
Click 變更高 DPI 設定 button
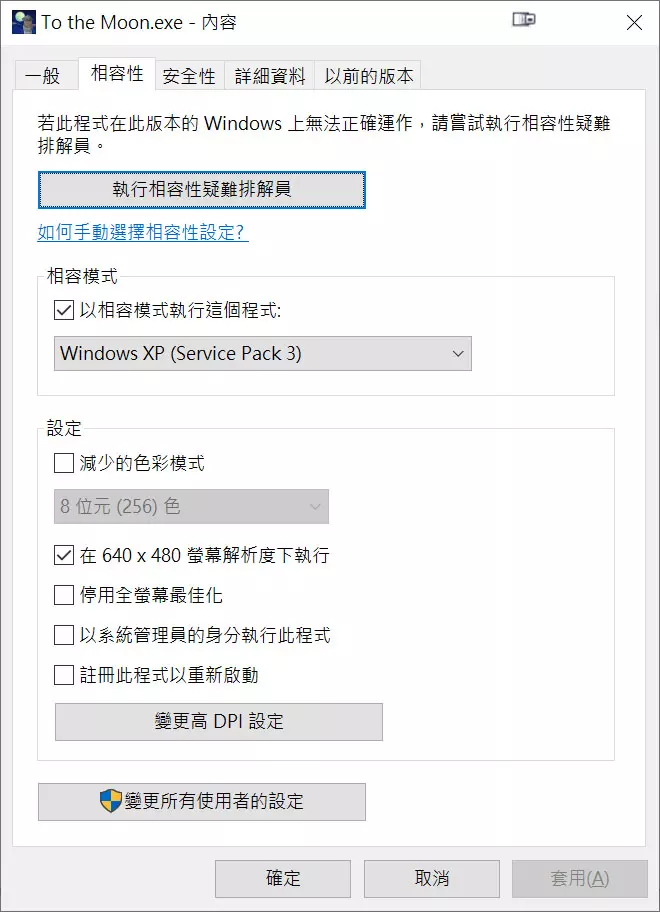click(218, 721)
